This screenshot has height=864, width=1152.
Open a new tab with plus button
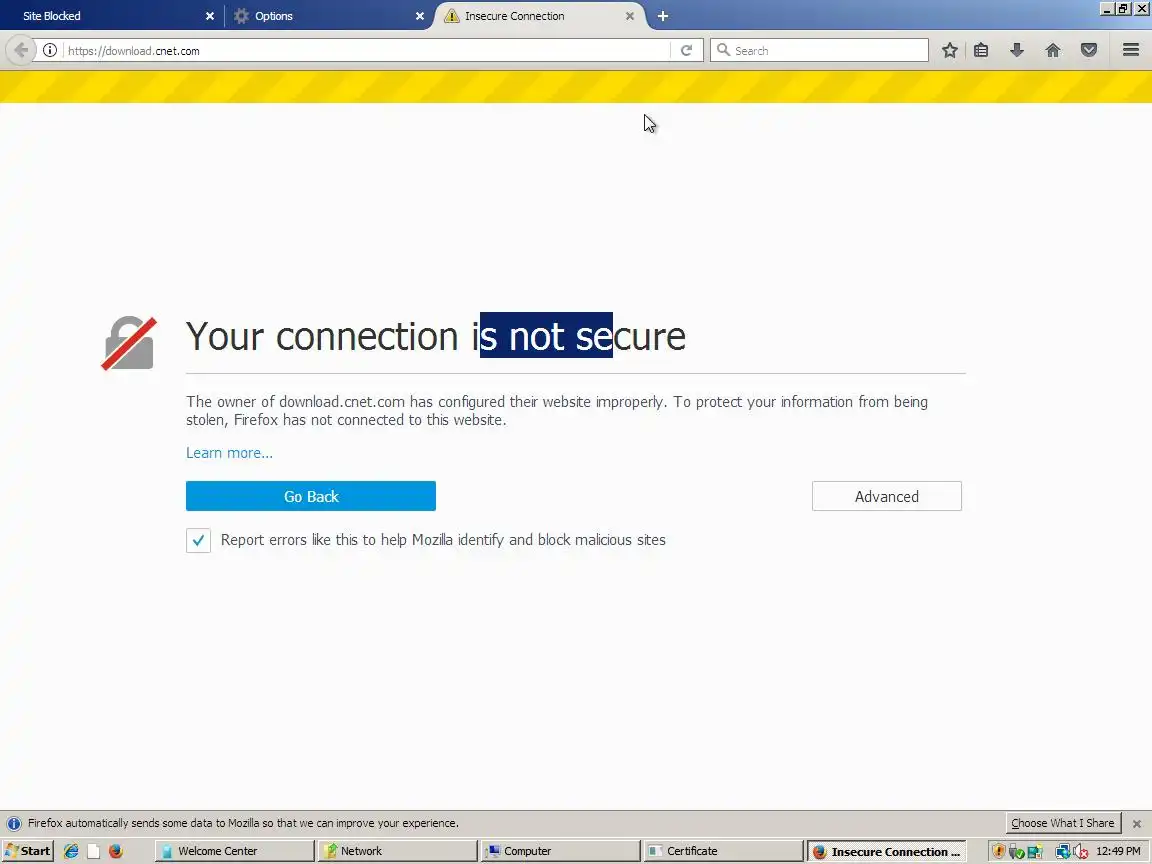pyautogui.click(x=663, y=16)
